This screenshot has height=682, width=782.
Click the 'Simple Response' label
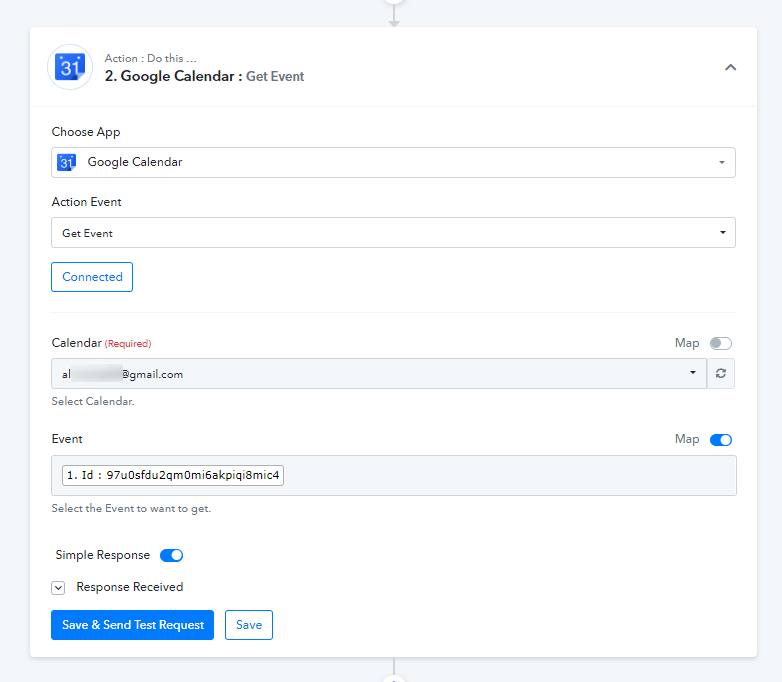[103, 555]
